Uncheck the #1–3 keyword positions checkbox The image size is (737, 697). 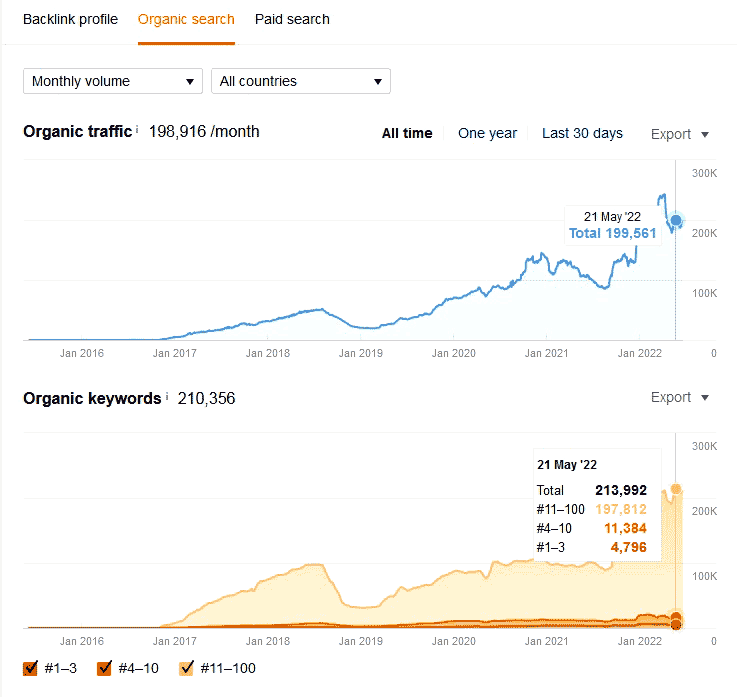pos(32,668)
